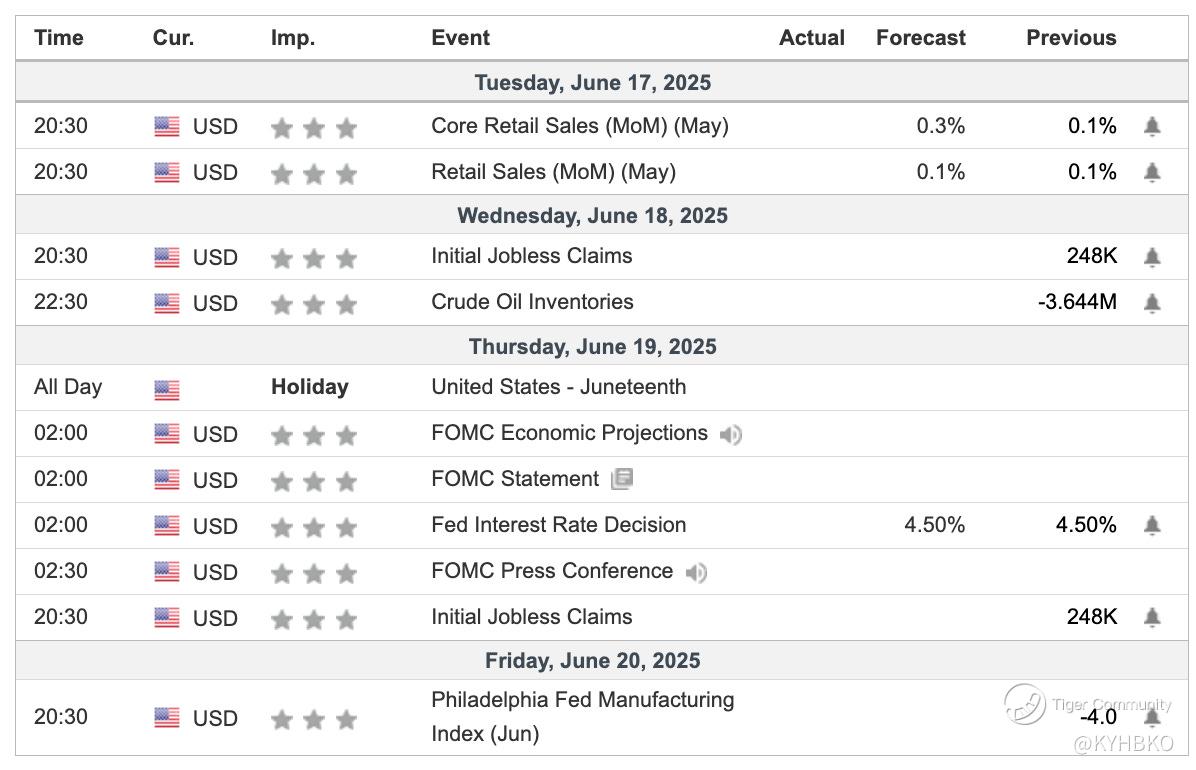
Task: Click the Tiger Community watermark logo
Action: tap(1025, 704)
